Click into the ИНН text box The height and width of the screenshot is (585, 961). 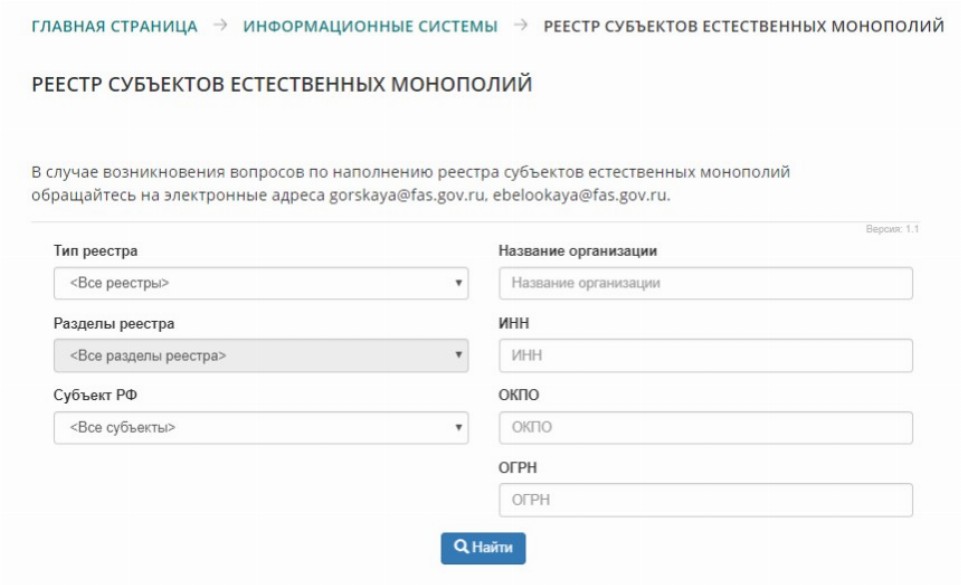(705, 355)
